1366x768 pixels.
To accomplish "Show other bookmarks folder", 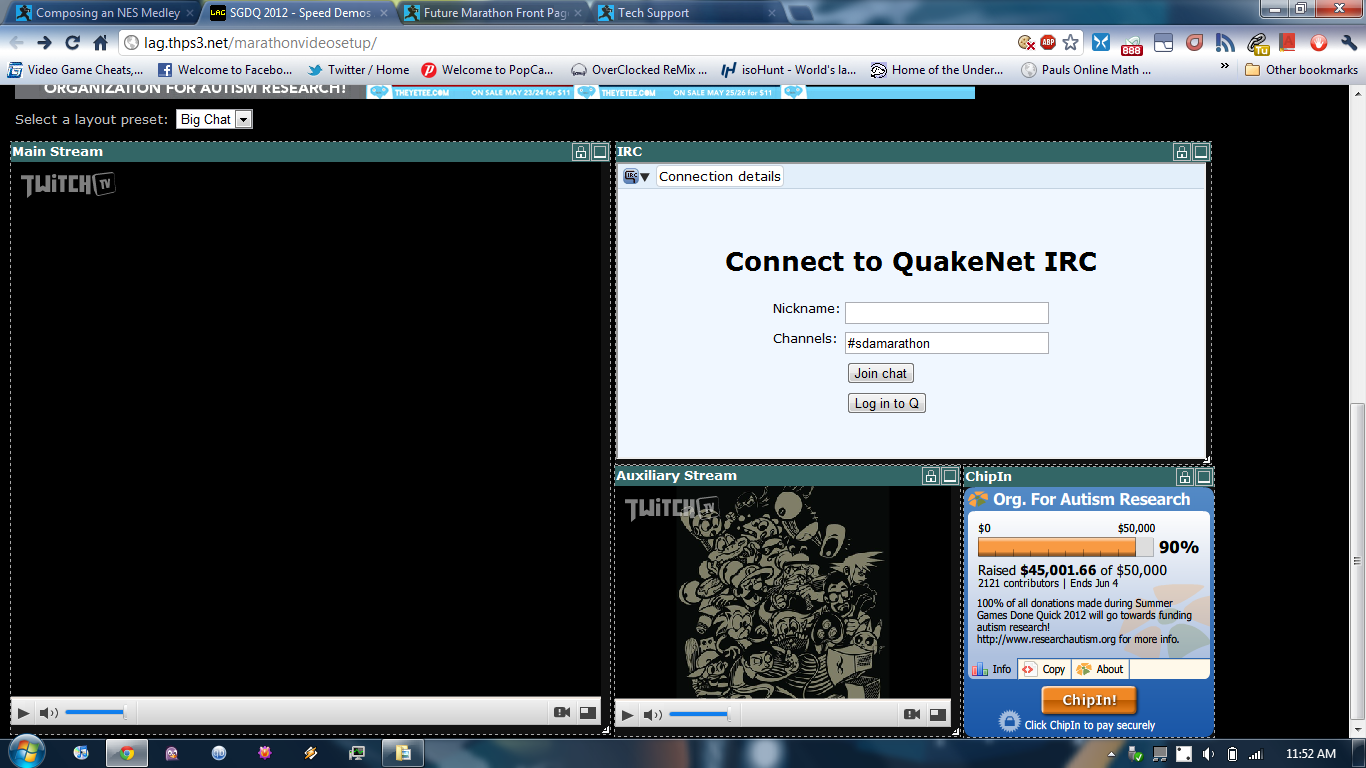I will pyautogui.click(x=1300, y=70).
